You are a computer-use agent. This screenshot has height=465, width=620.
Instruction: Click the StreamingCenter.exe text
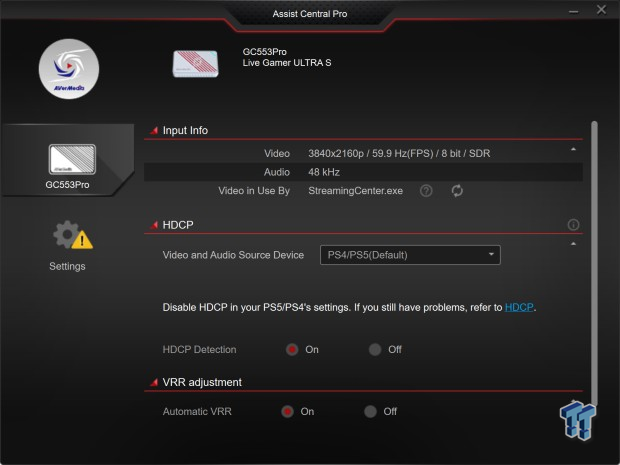[x=355, y=191]
